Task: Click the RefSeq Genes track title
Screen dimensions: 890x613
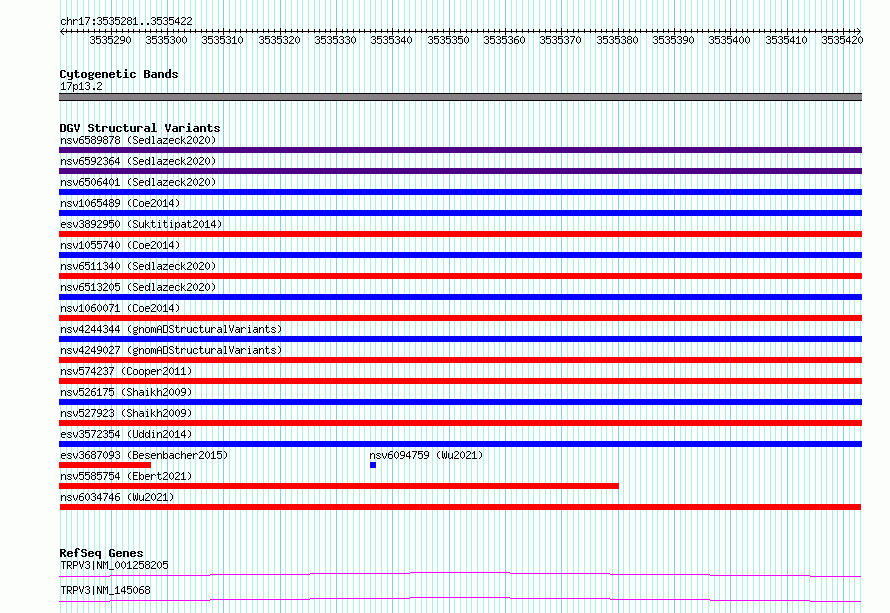Action: [x=101, y=553]
